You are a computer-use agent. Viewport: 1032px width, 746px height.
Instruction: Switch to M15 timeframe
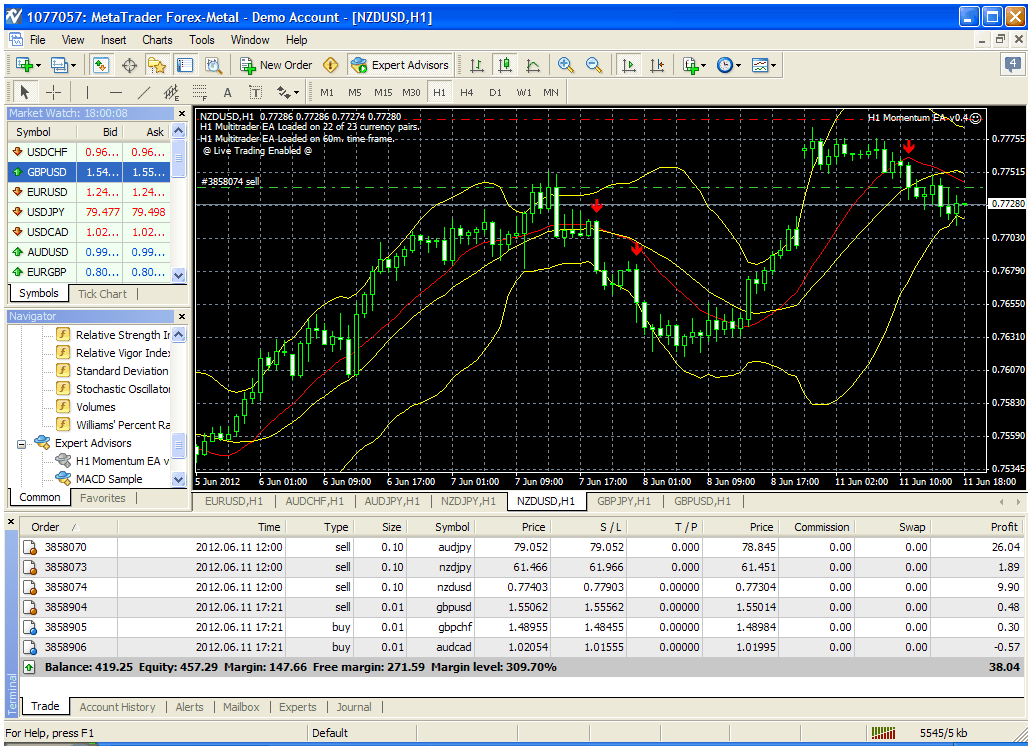(383, 92)
